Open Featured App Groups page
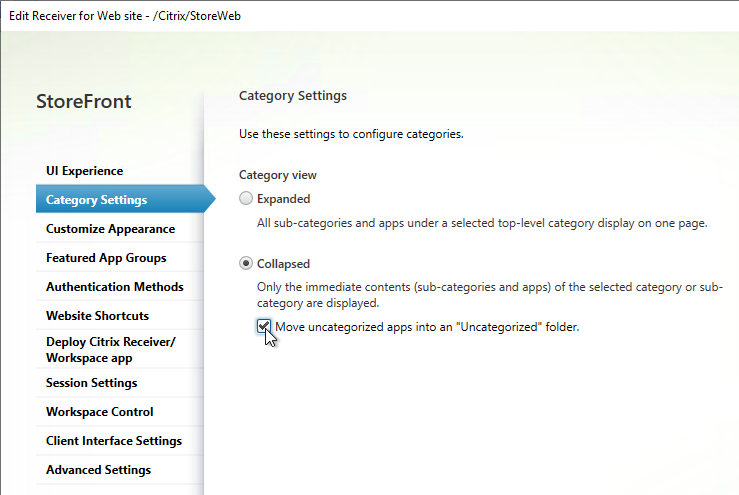The width and height of the screenshot is (739, 495). point(120,258)
